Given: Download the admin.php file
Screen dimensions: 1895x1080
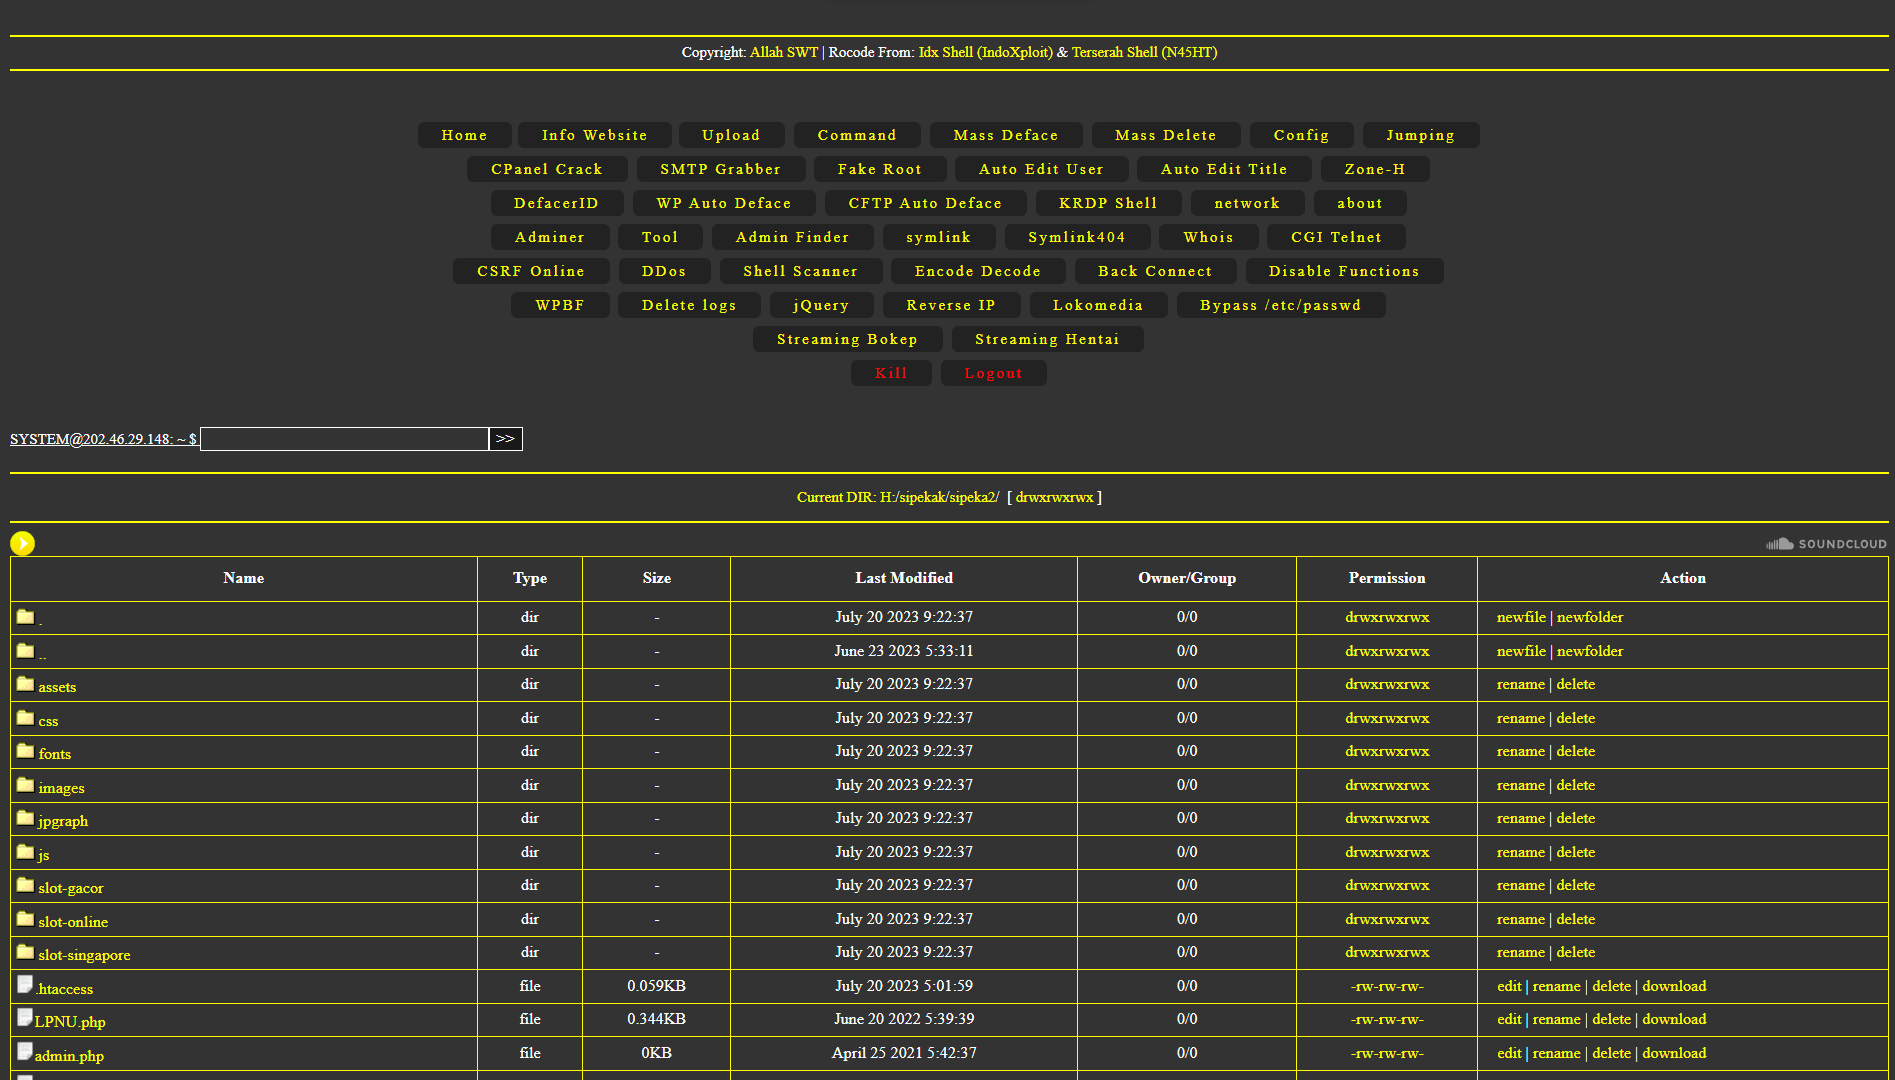Looking at the screenshot, I should (x=1674, y=1053).
